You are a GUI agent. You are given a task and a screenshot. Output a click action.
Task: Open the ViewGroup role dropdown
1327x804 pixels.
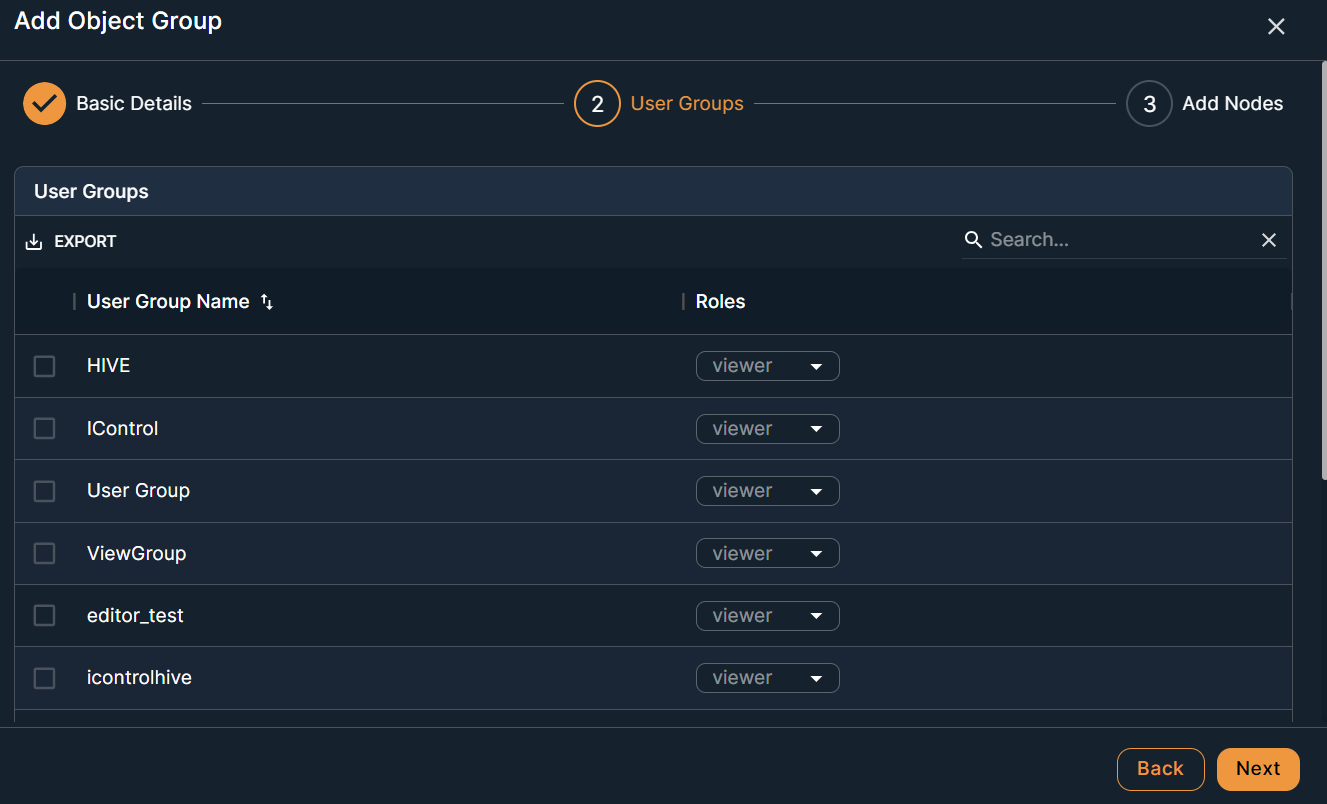pos(767,554)
